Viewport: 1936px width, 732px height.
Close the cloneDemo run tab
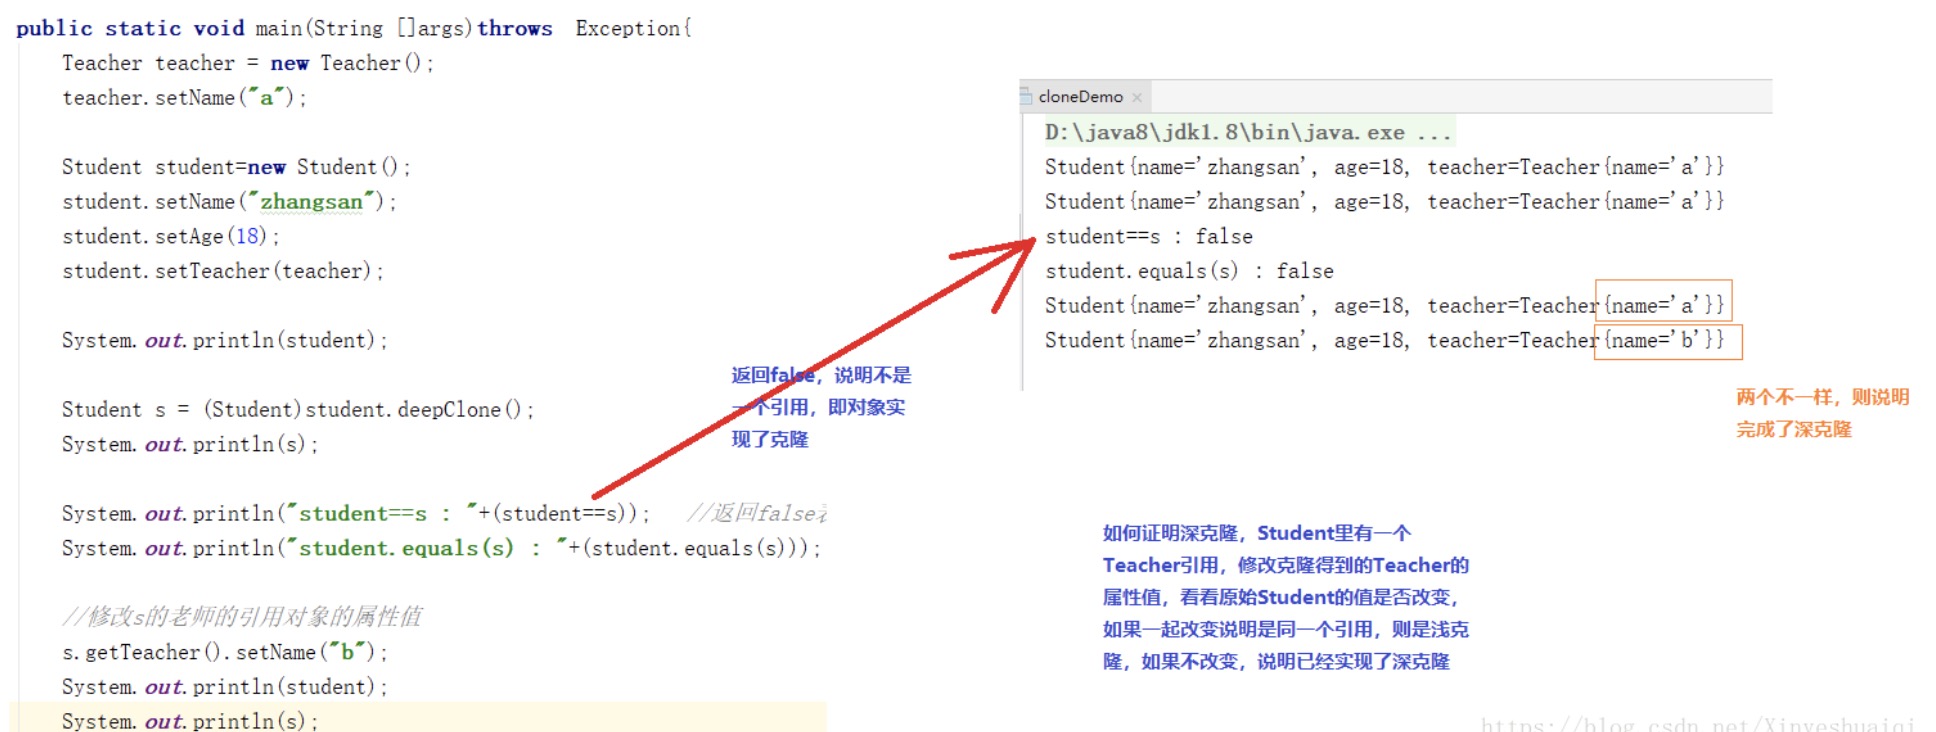[x=1137, y=97]
